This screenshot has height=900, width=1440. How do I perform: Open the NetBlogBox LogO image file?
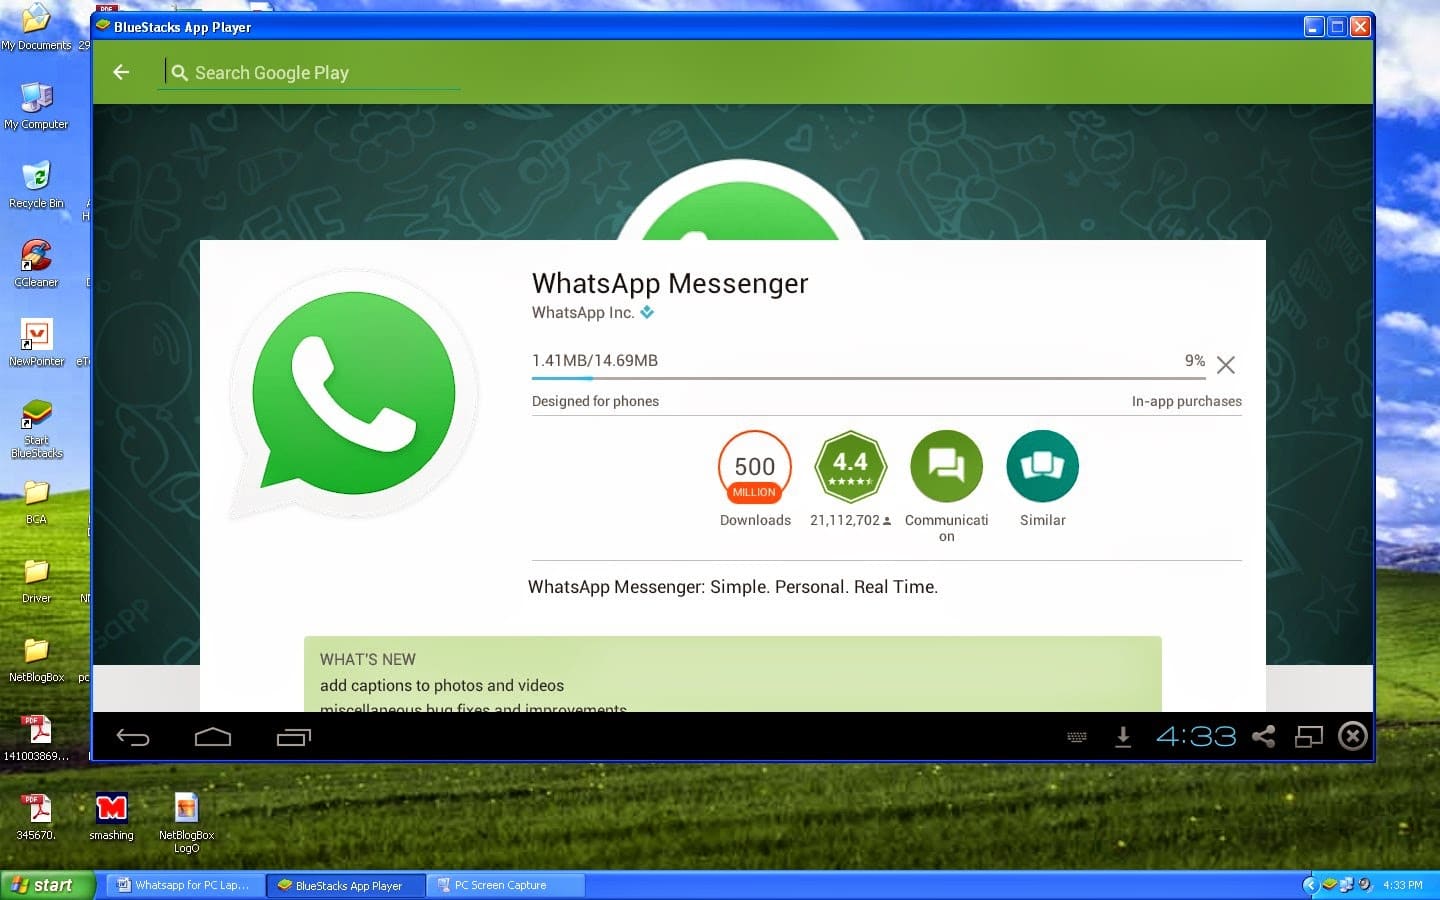point(186,823)
